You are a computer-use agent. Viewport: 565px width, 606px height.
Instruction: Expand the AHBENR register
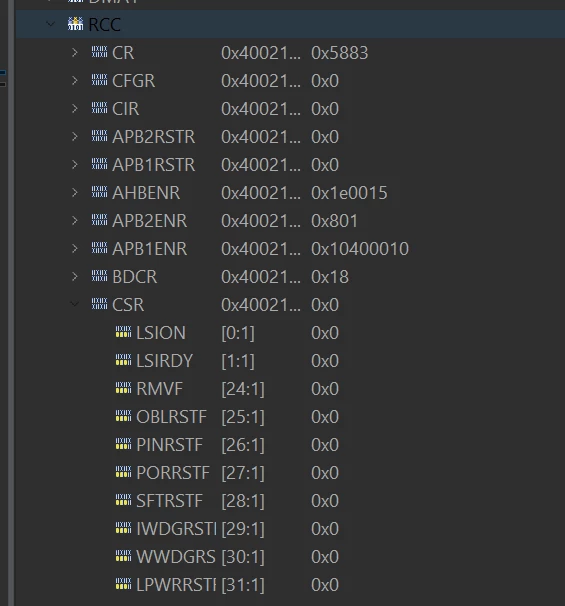[x=75, y=192]
